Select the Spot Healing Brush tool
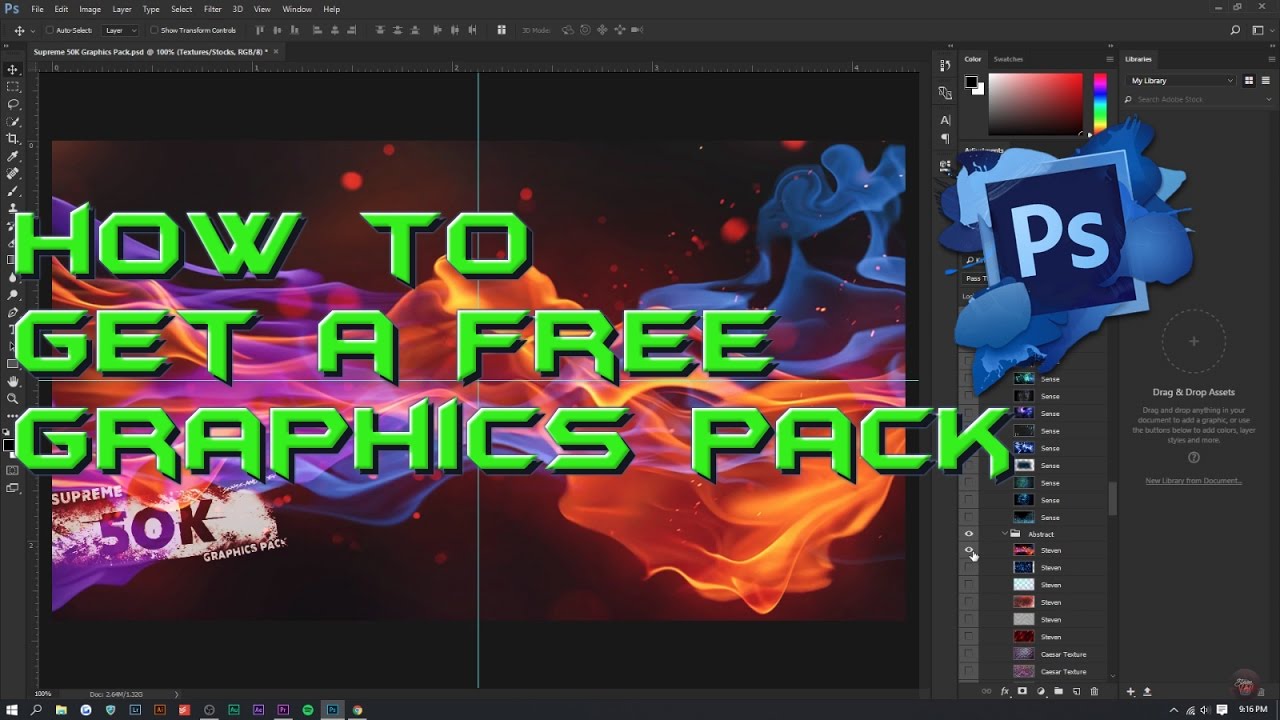 (x=13, y=173)
